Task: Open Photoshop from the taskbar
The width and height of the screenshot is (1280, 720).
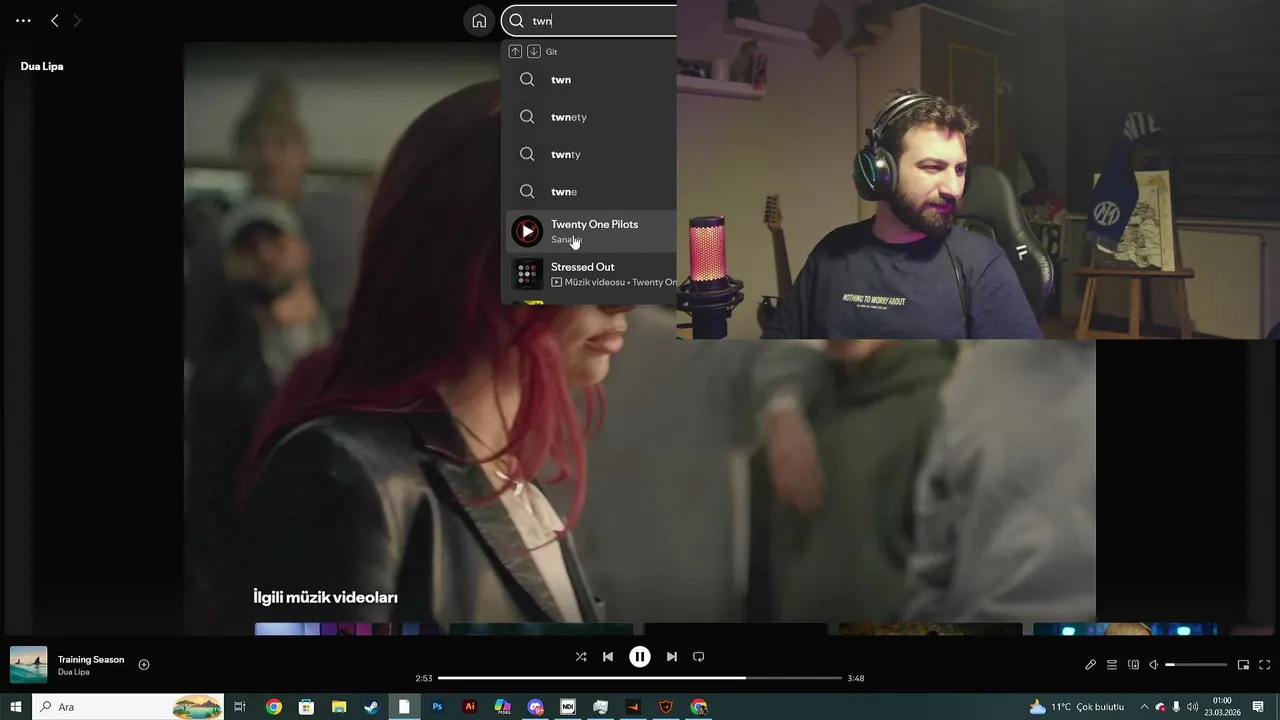Action: click(x=437, y=707)
